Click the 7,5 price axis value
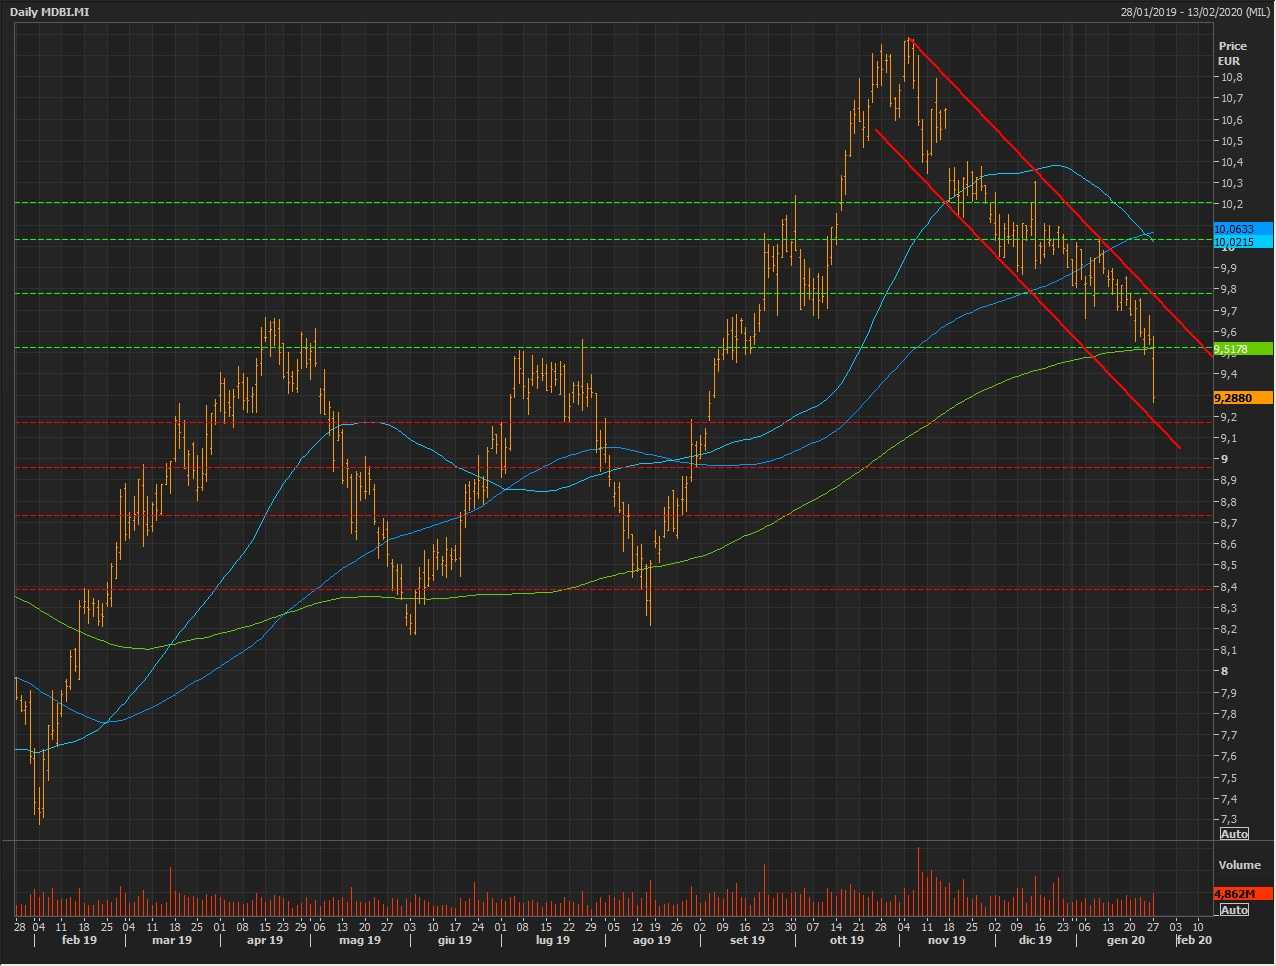The width and height of the screenshot is (1276, 966). tap(1228, 778)
